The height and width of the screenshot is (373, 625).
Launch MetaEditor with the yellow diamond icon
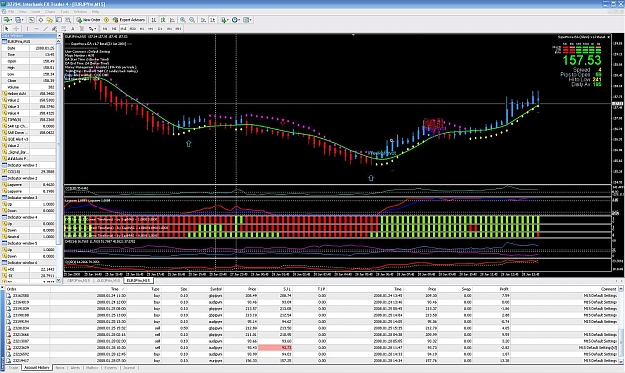click(106, 20)
